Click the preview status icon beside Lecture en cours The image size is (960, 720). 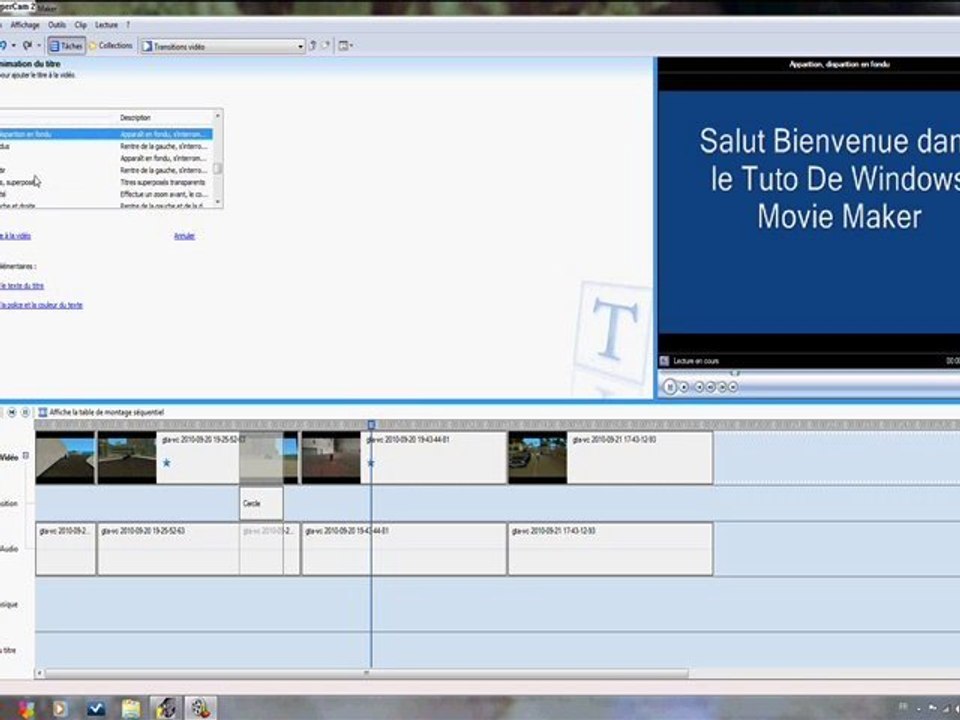point(664,361)
